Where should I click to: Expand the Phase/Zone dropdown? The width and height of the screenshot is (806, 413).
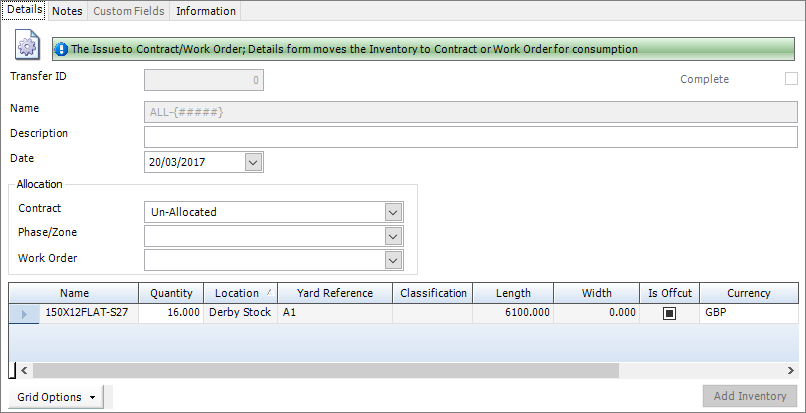[x=393, y=236]
